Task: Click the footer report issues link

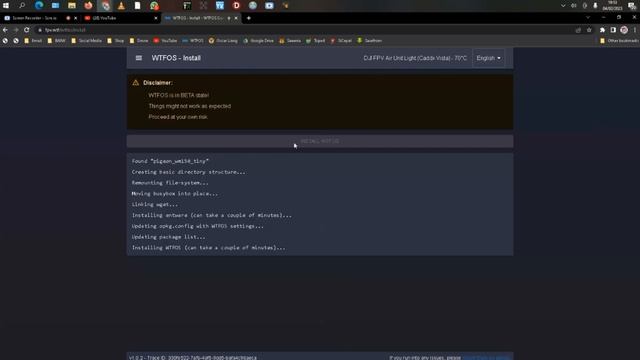Action: click(487, 358)
